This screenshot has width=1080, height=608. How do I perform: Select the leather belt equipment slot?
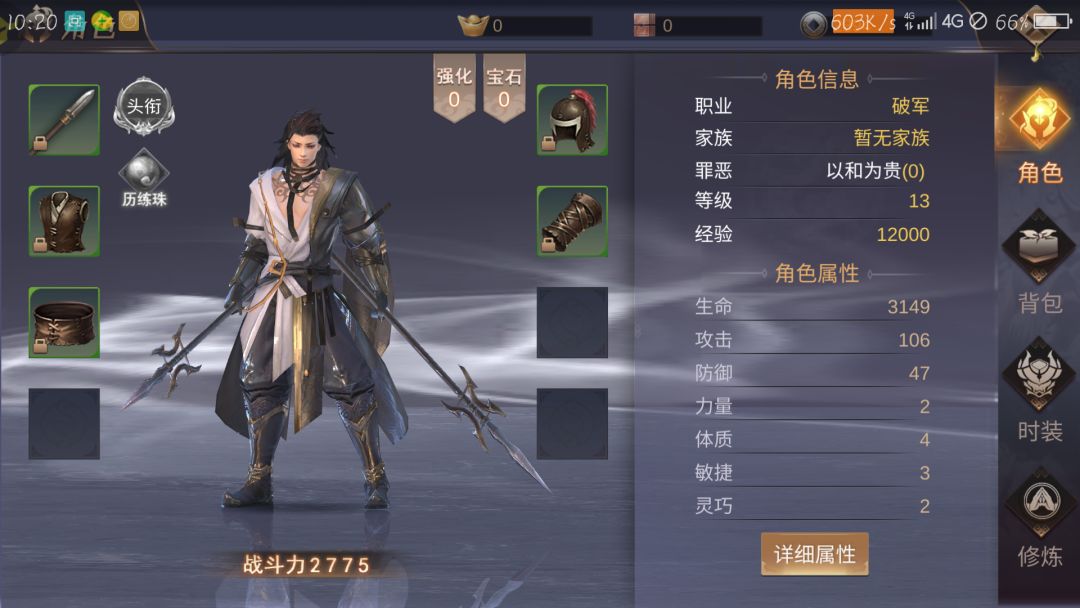[x=64, y=322]
